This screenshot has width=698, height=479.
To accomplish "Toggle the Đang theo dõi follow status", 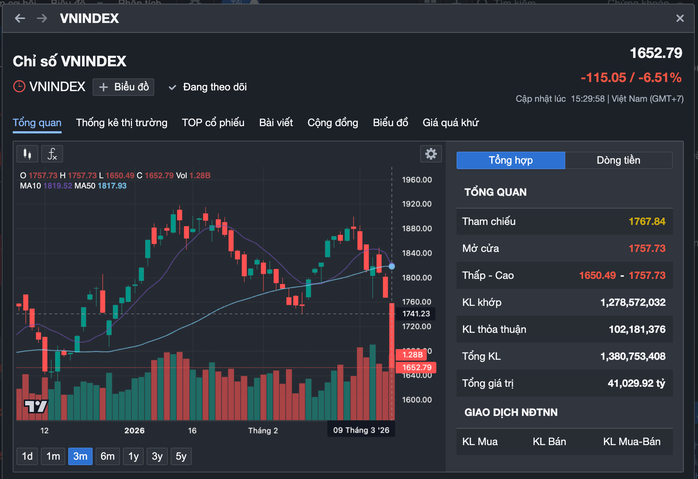I will [207, 87].
